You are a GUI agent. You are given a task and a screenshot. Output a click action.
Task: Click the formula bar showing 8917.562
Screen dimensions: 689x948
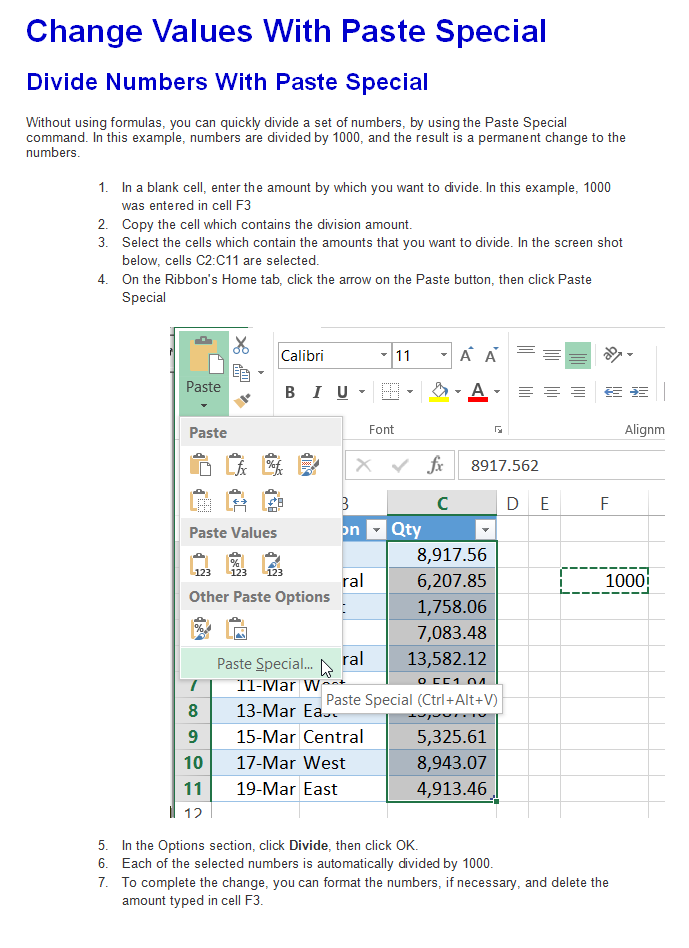tap(561, 465)
